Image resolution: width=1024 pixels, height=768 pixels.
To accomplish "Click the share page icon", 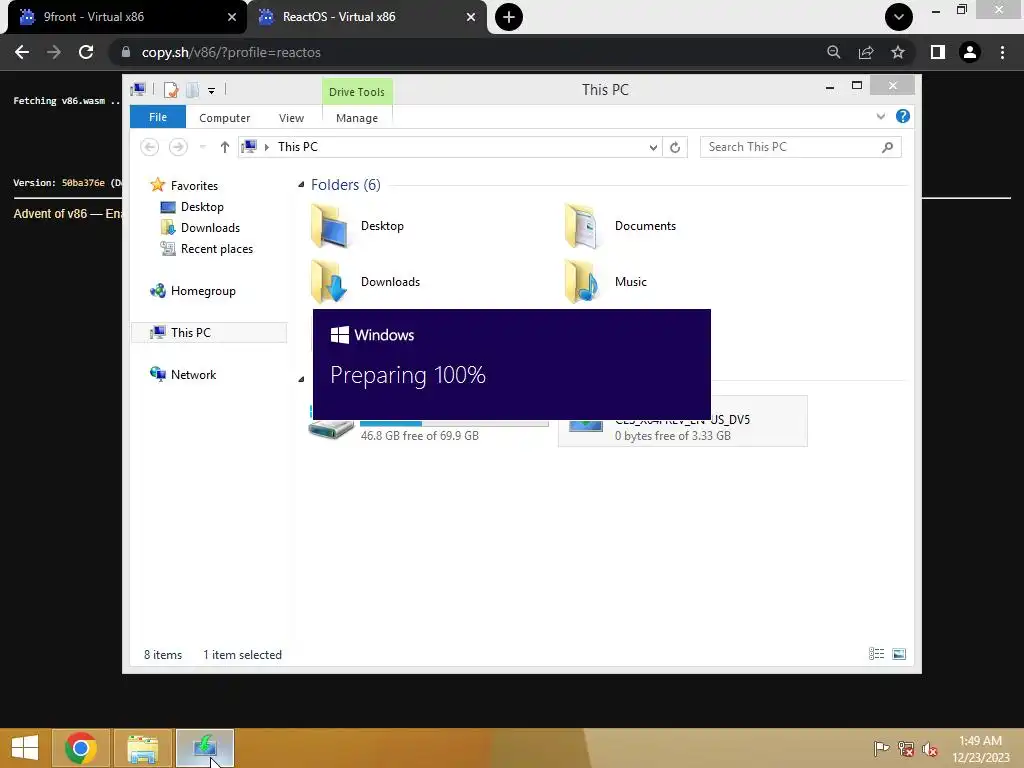I will click(x=866, y=52).
